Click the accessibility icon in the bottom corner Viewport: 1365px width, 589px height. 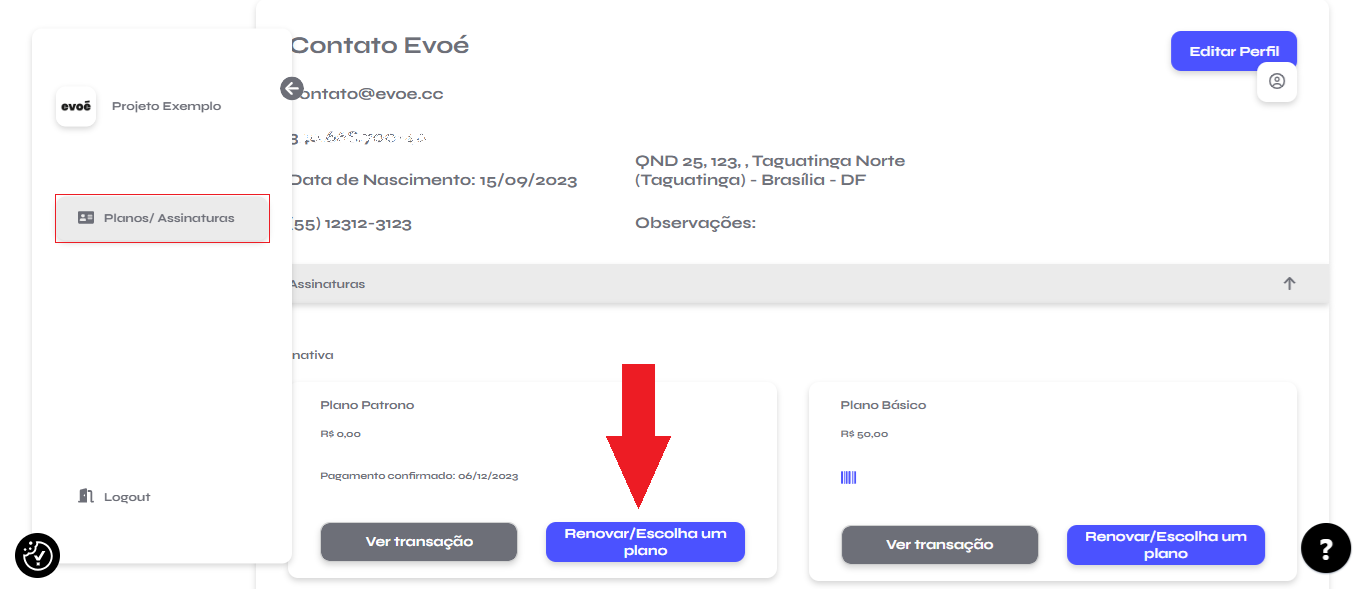38,554
